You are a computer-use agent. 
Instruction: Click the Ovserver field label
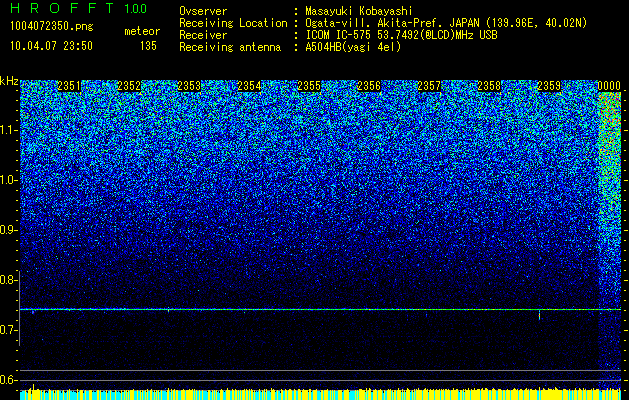tap(203, 11)
